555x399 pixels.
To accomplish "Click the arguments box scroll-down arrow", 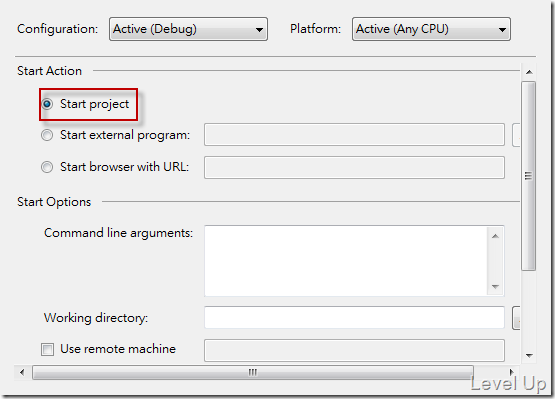I will [496, 286].
